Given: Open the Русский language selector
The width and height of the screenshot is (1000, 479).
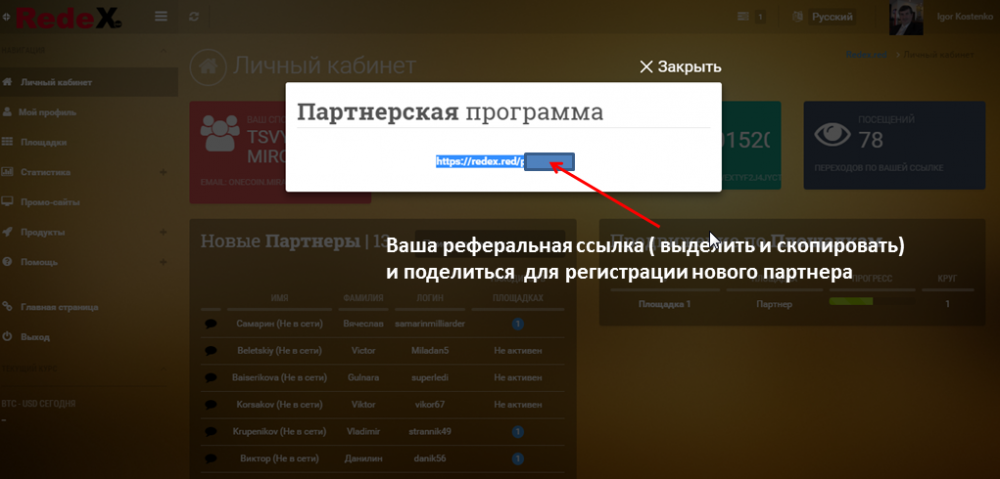Looking at the screenshot, I should point(832,17).
